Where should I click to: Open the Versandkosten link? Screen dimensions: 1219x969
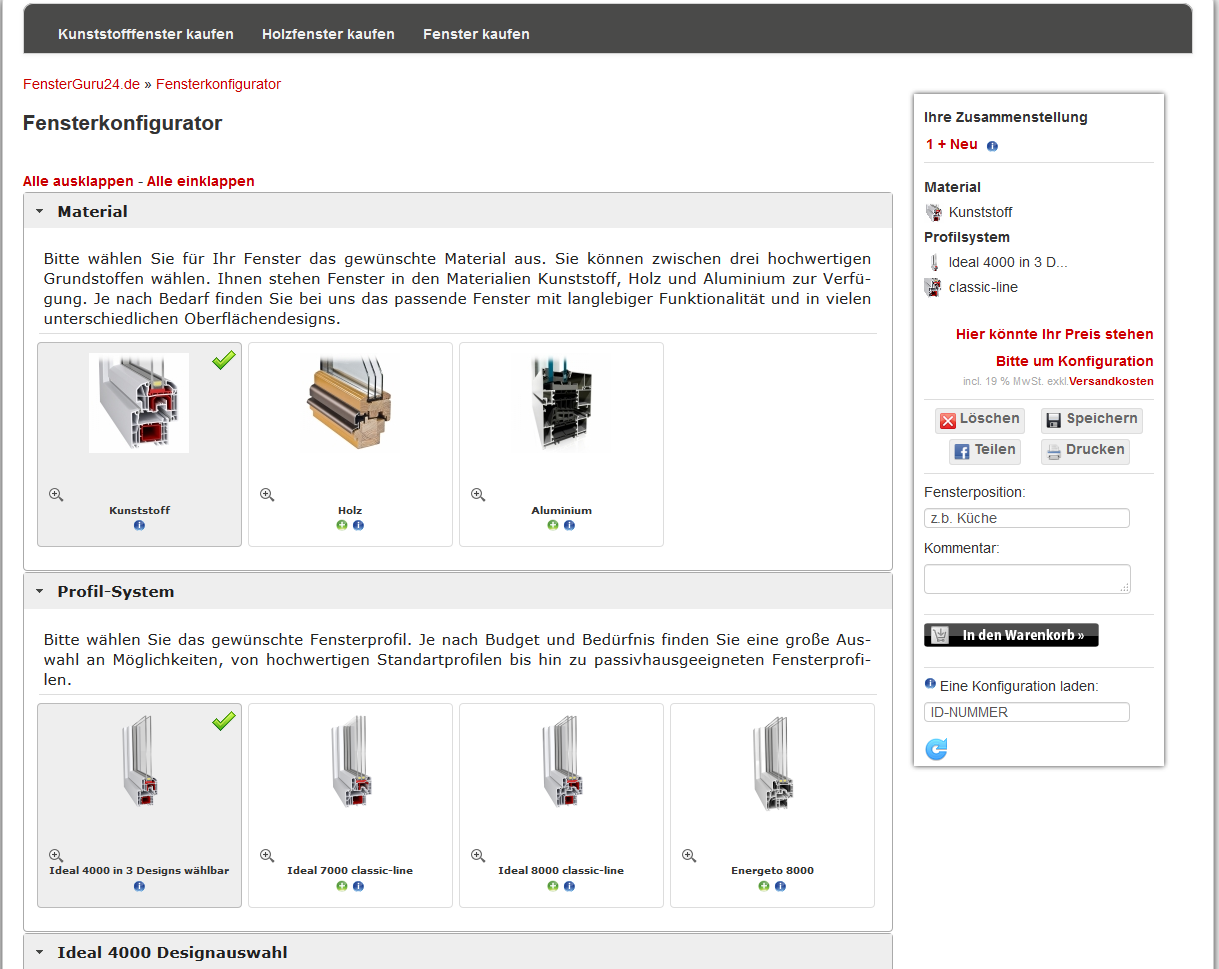click(1111, 381)
